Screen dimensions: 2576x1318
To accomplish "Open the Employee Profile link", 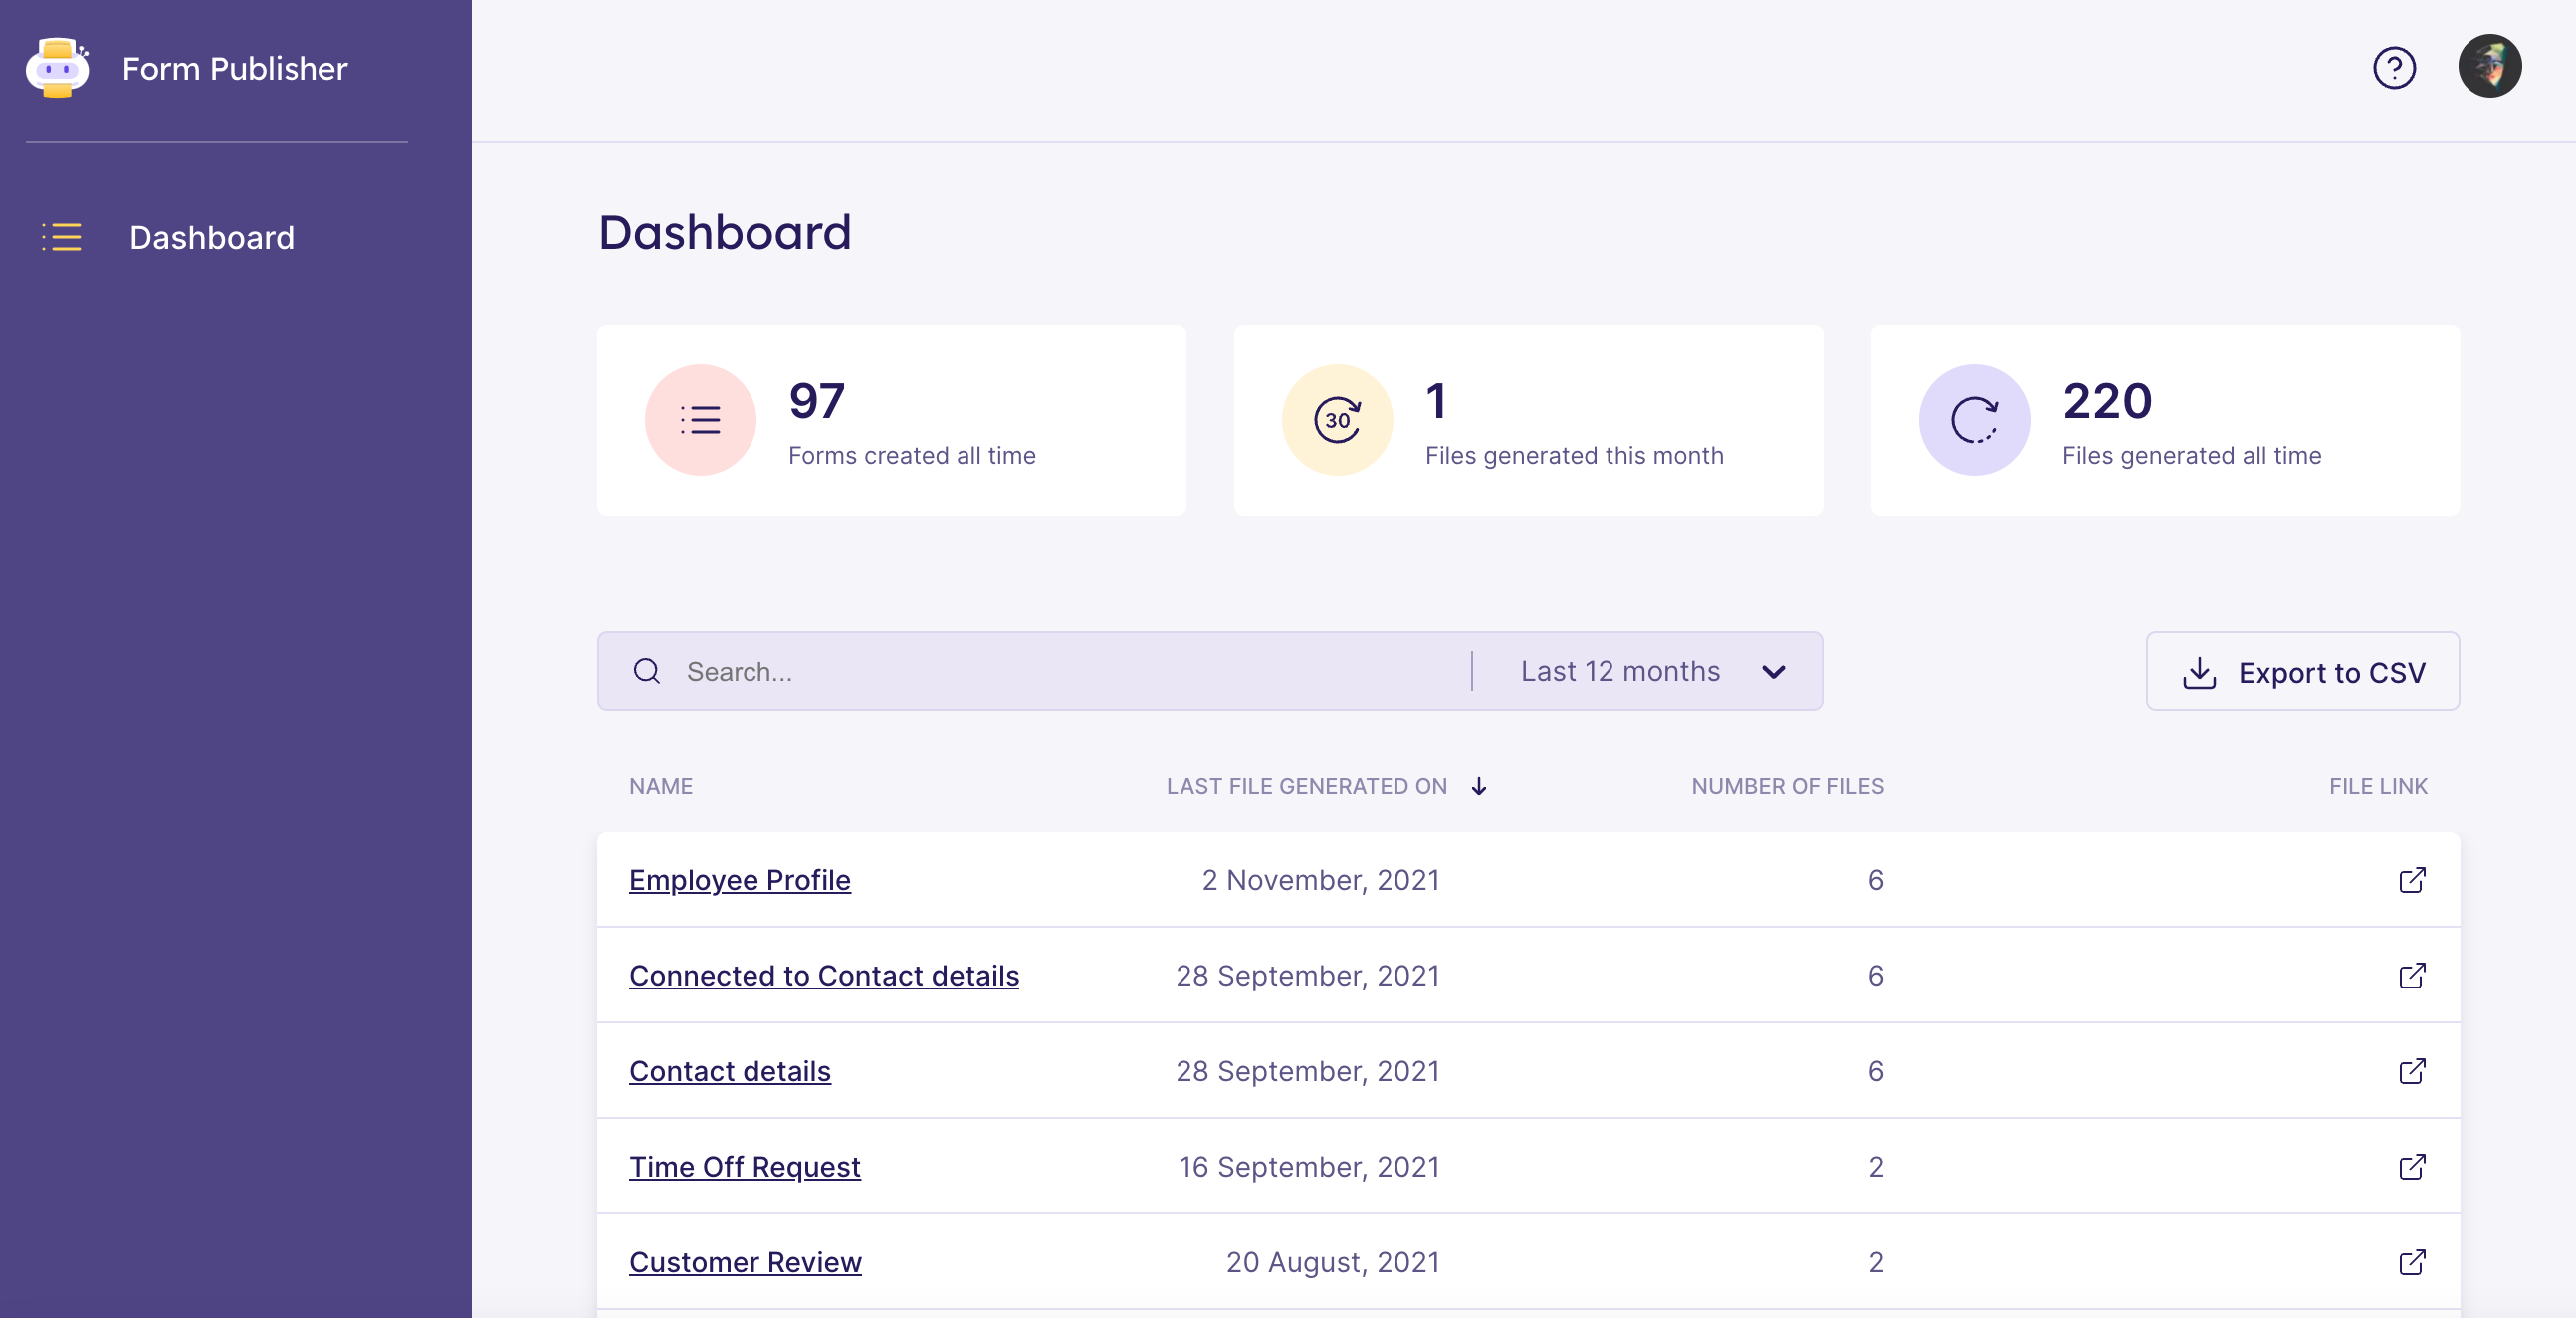I will point(739,880).
